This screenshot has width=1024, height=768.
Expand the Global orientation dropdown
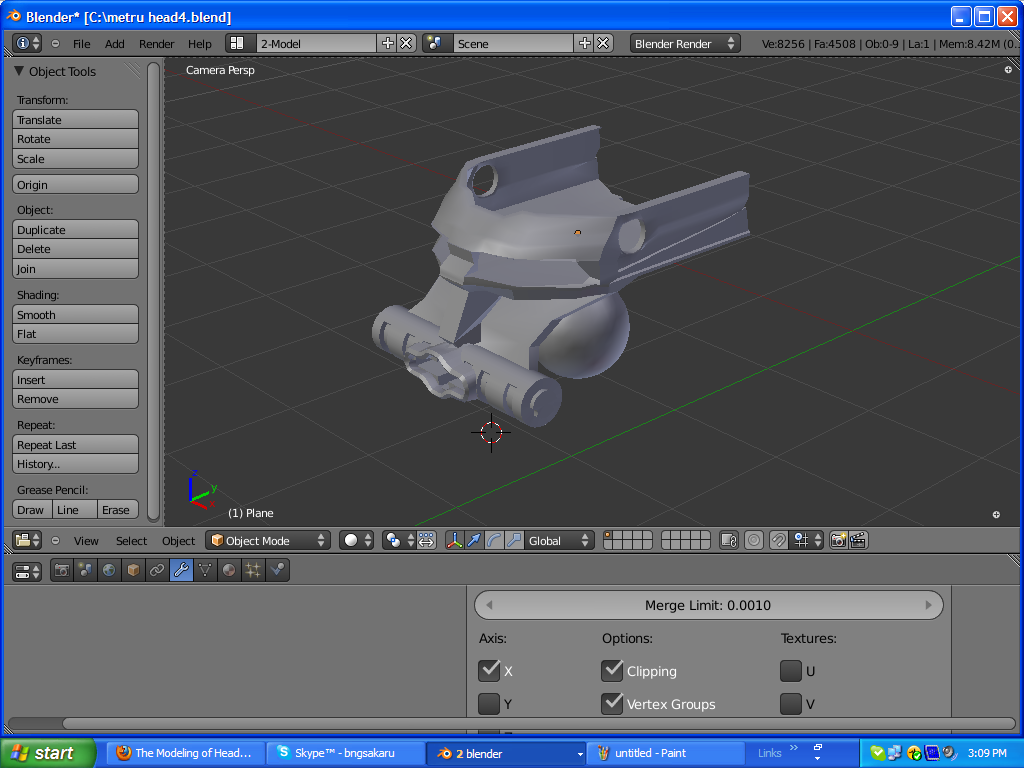[x=558, y=540]
